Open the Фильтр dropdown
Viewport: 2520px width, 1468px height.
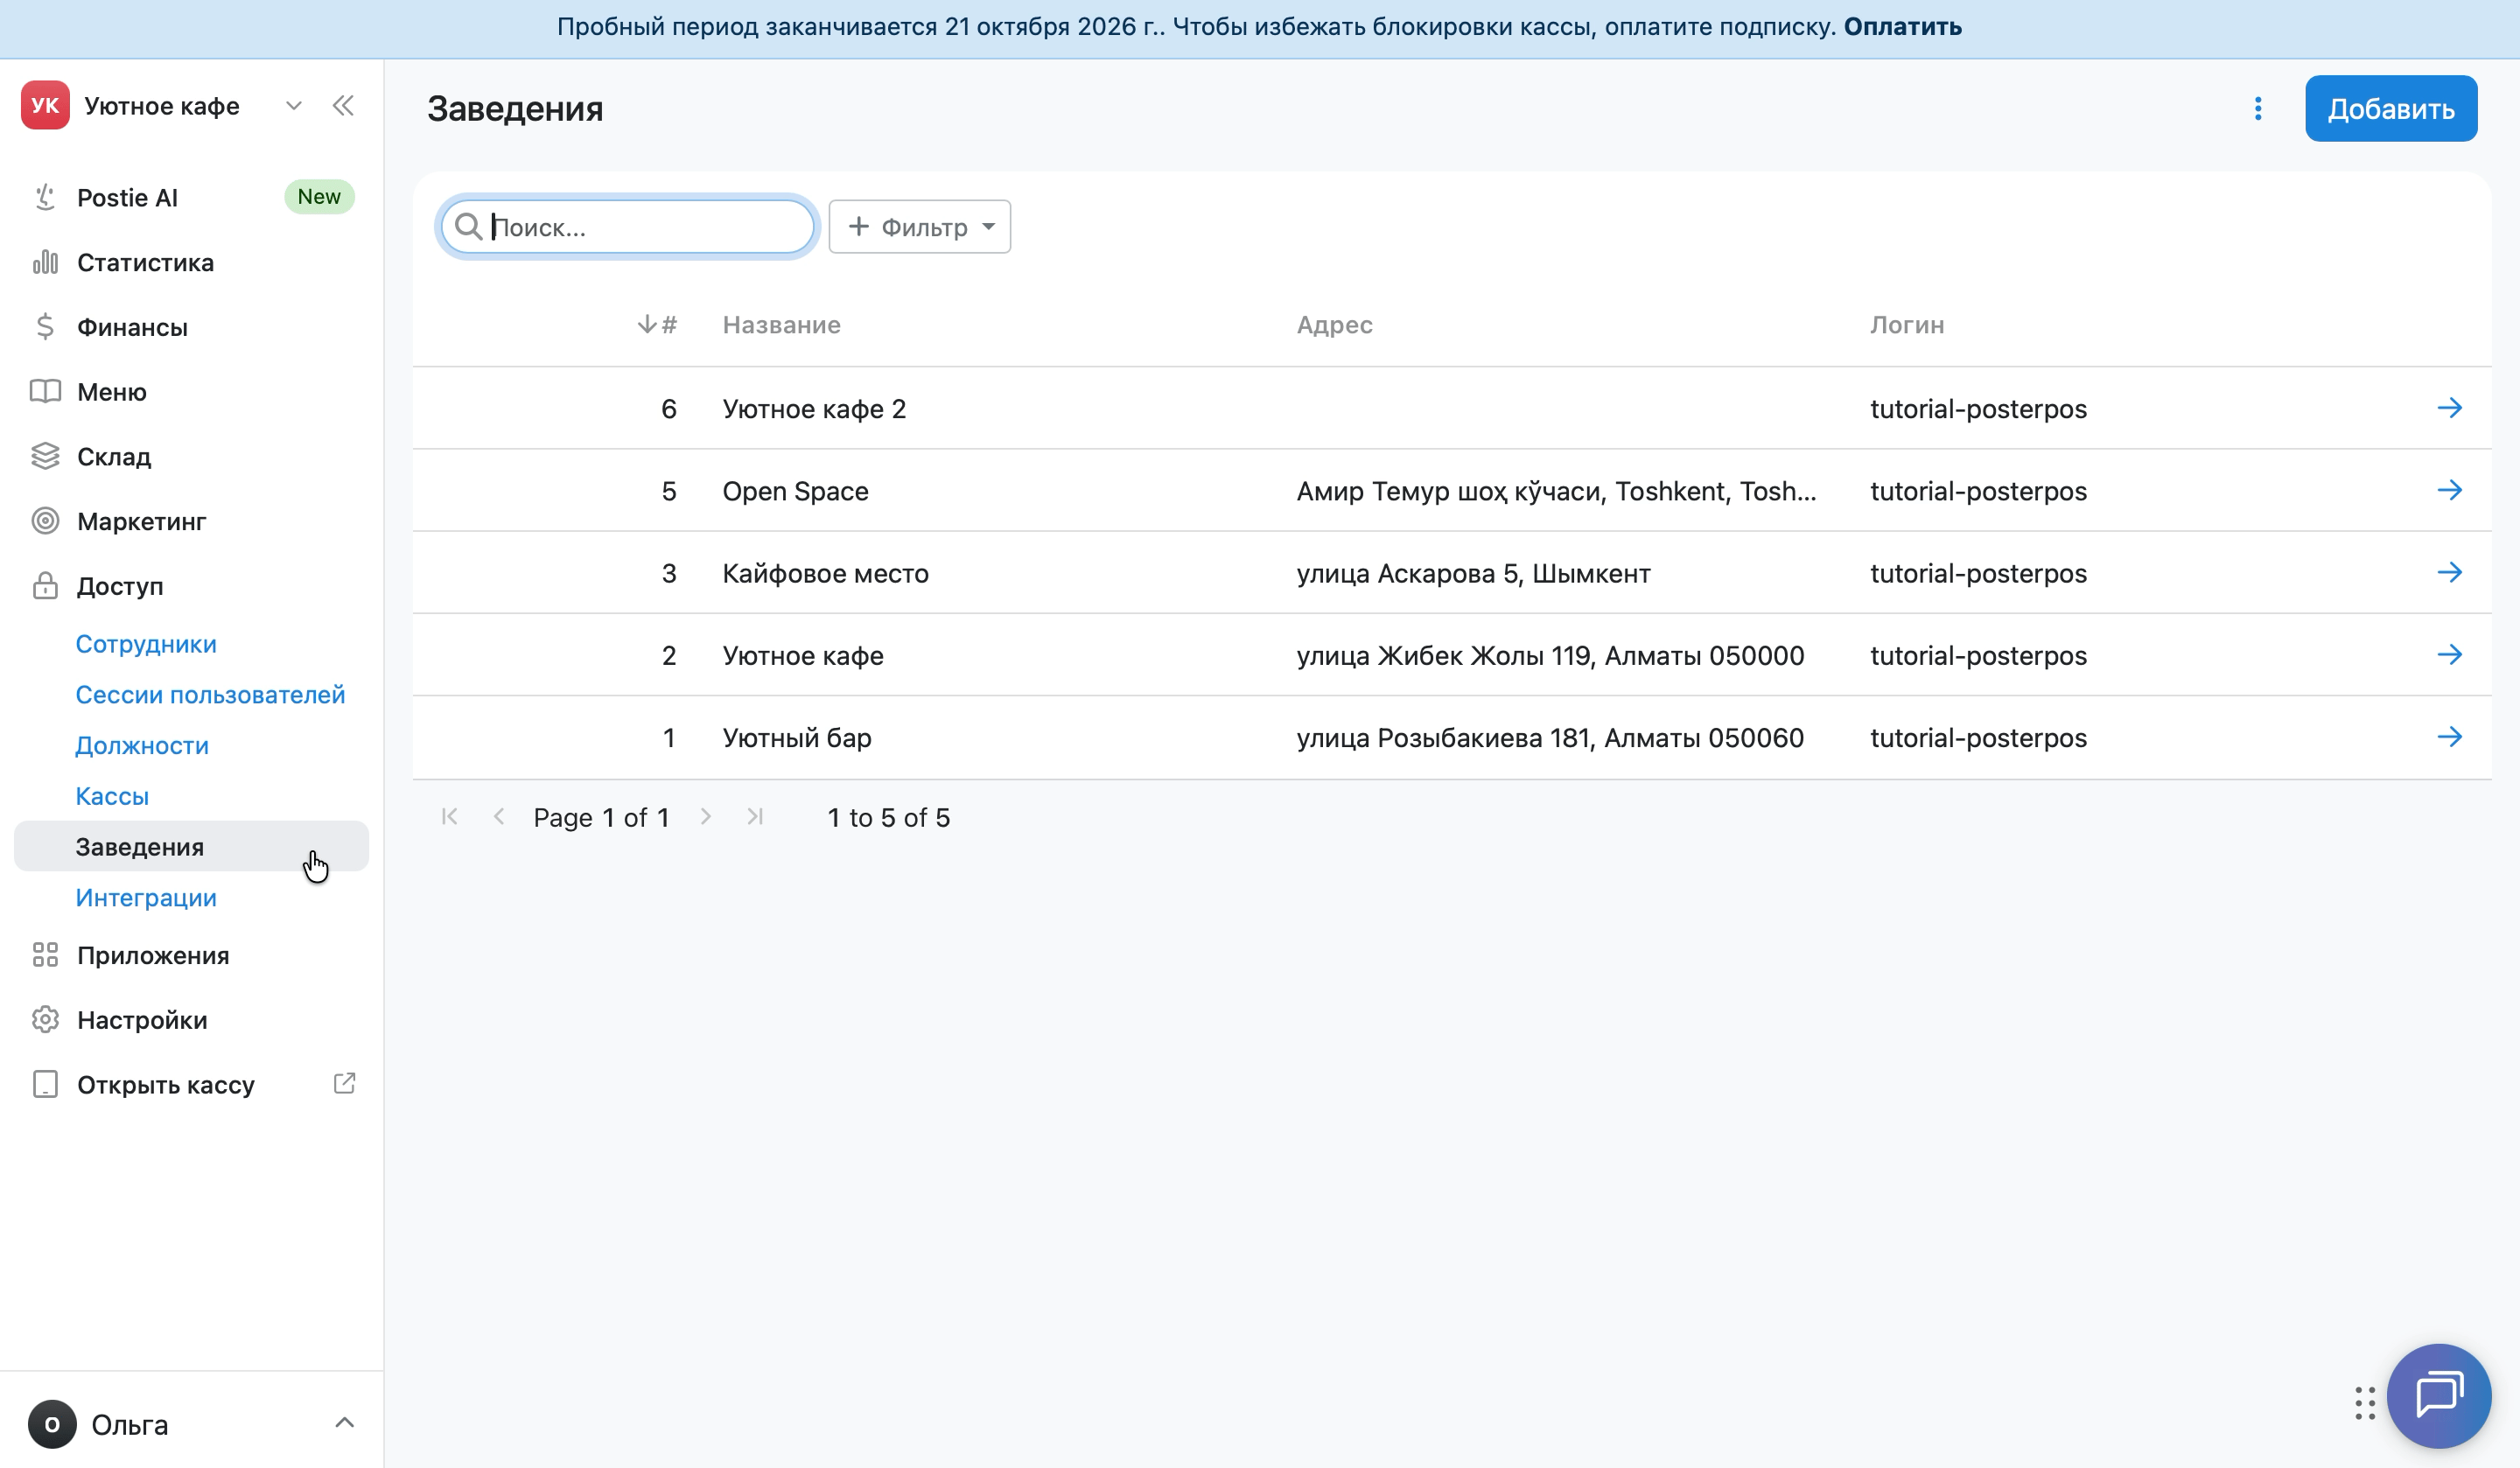[x=919, y=227]
